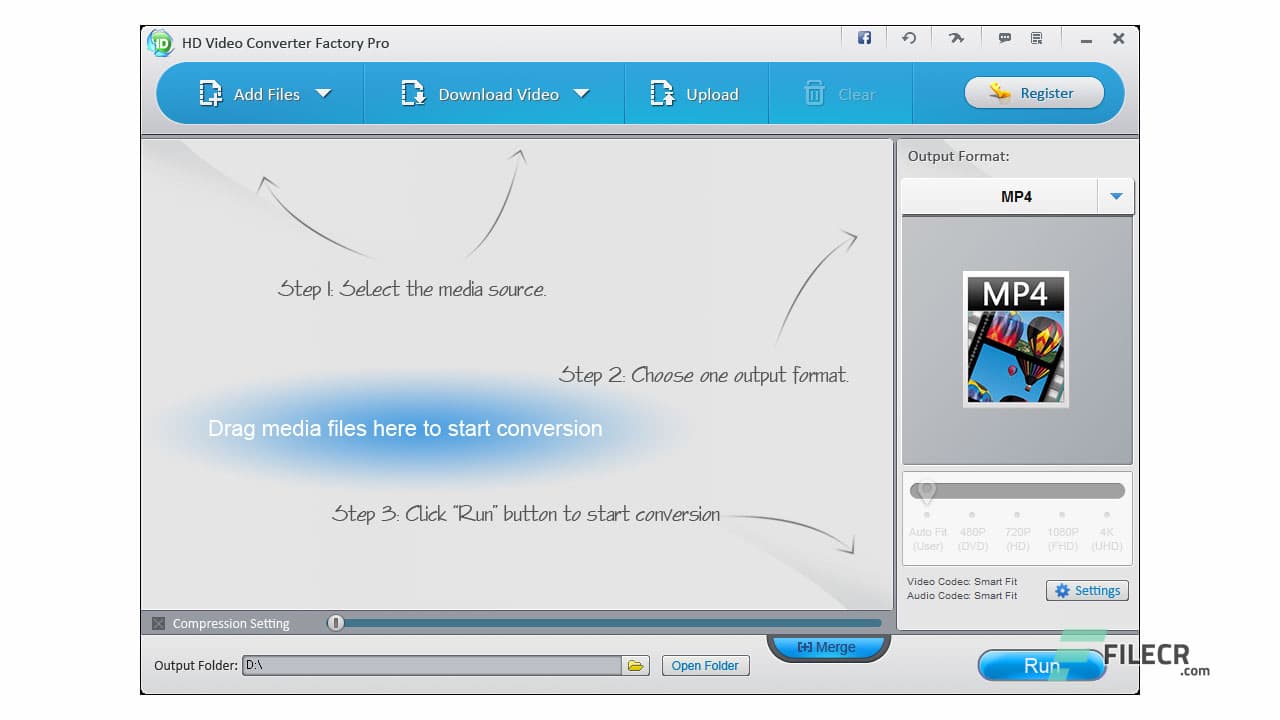Click the Clear toolbar item

[840, 93]
